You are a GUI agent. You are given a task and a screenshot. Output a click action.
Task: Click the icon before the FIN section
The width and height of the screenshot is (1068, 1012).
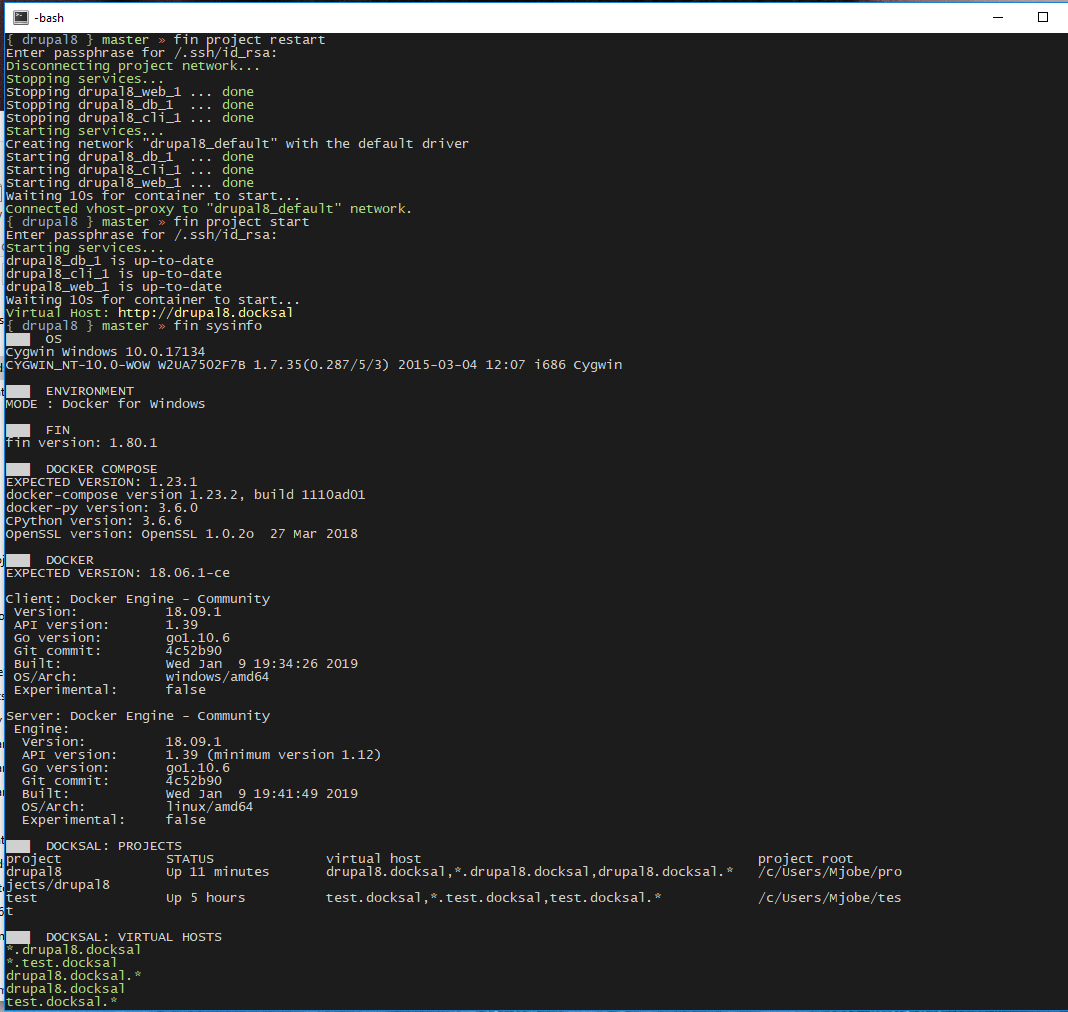pos(16,429)
